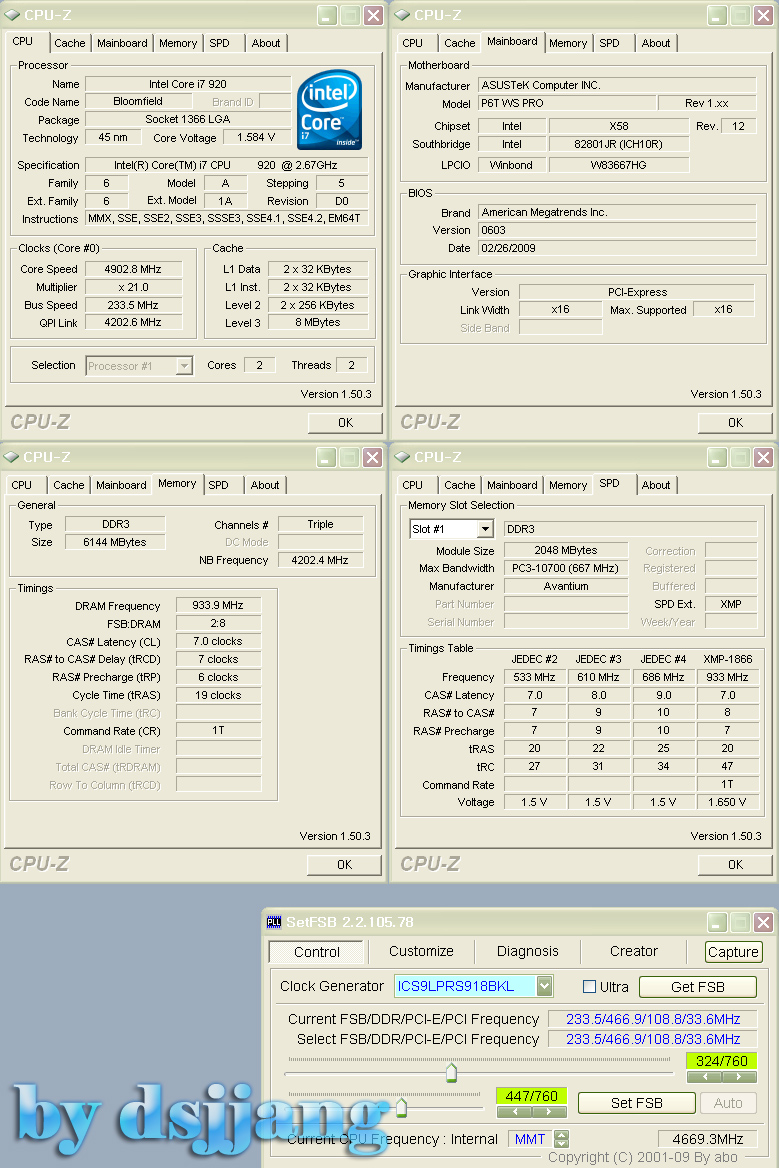Click the P6T WS PRO model field
The image size is (779, 1168).
point(567,104)
